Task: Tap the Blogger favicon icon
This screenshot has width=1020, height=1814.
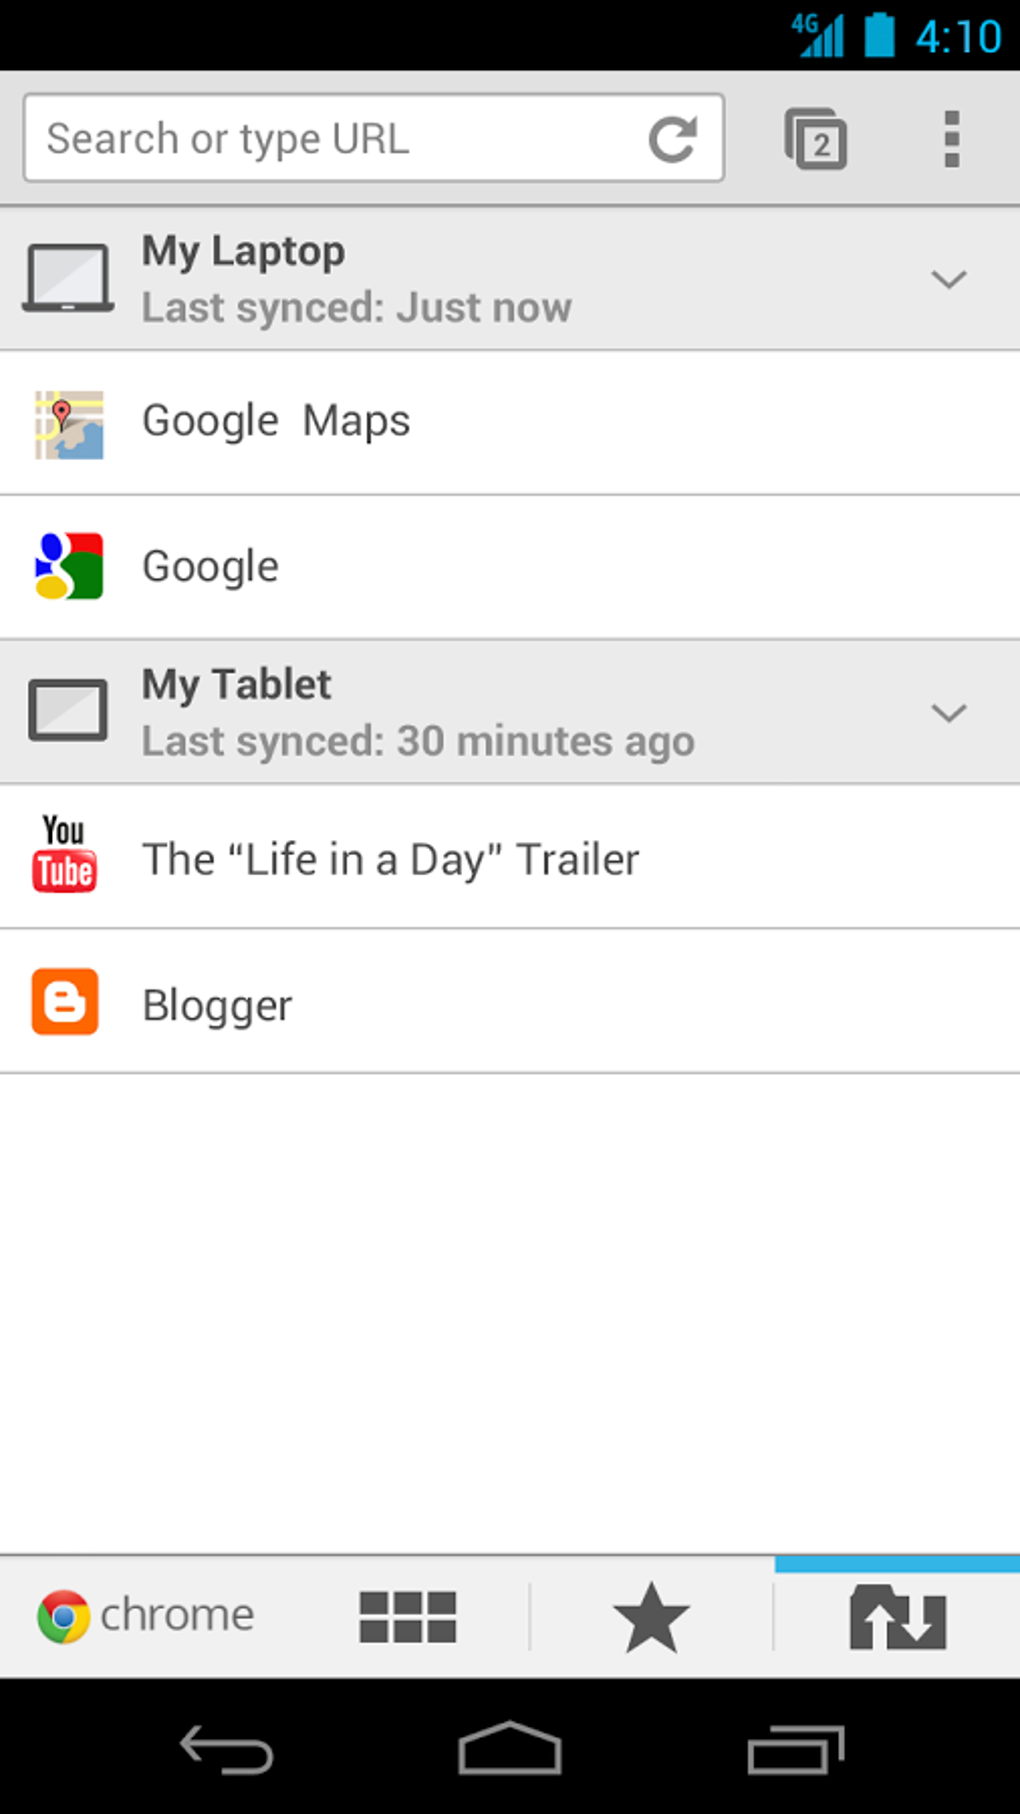Action: coord(65,1001)
